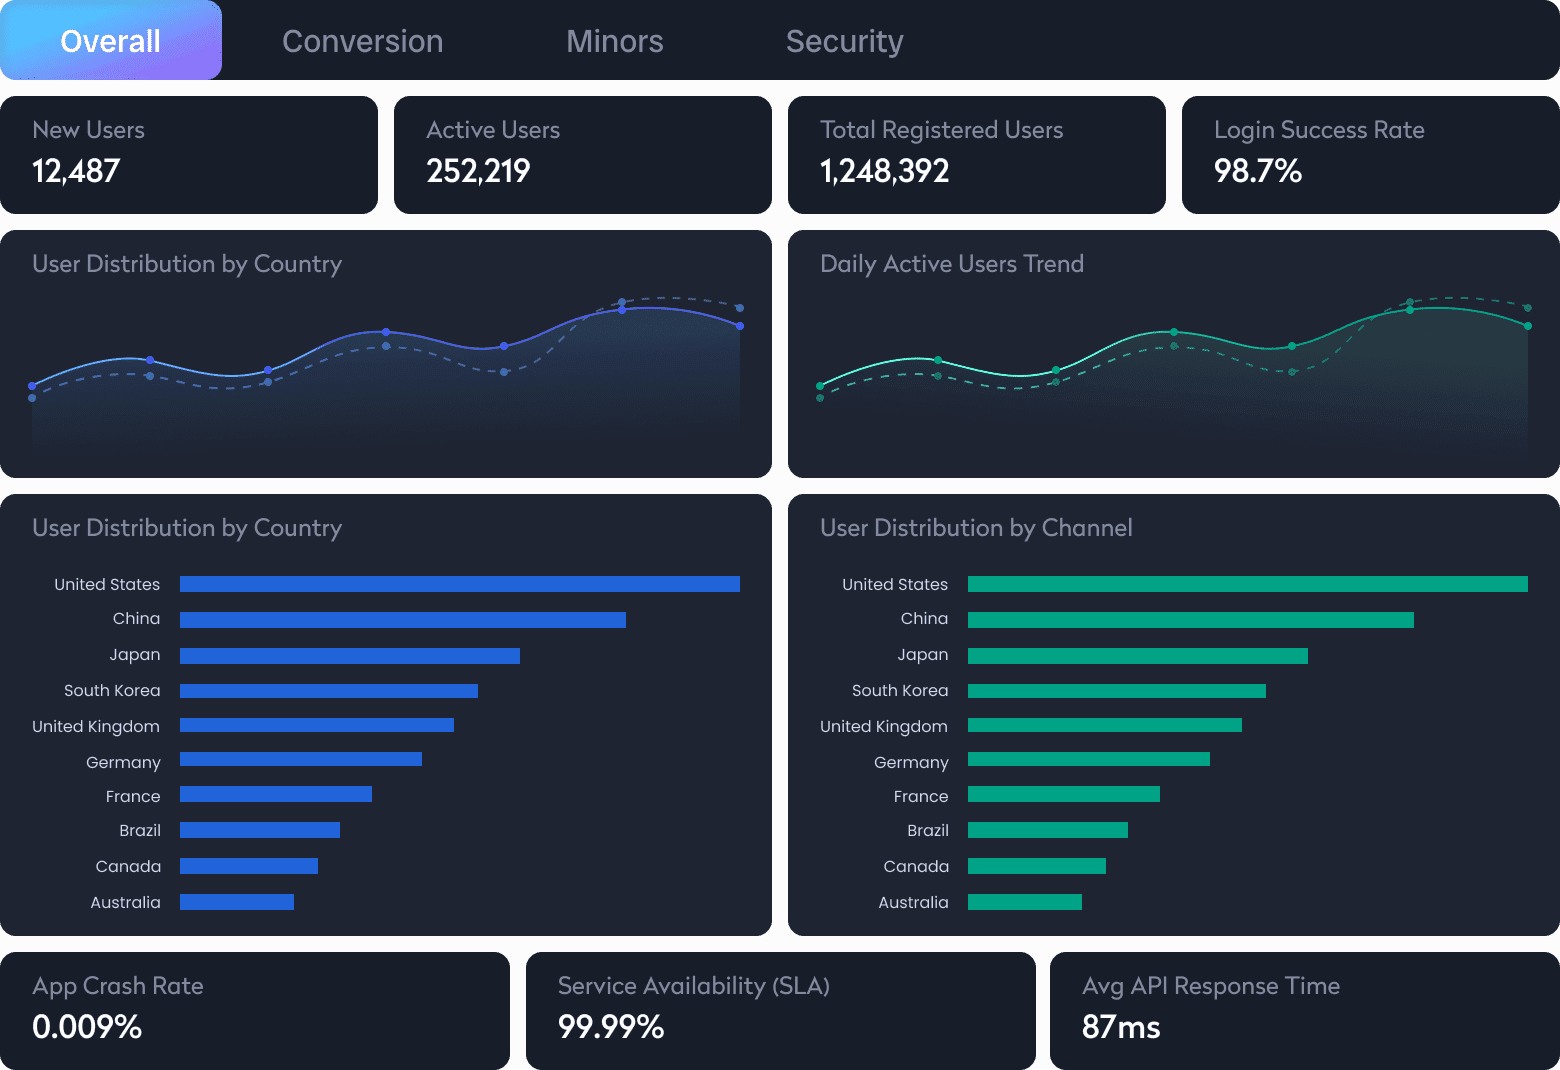Click the Service Availability (SLA) value
Image resolution: width=1560 pixels, height=1070 pixels.
pos(611,1025)
